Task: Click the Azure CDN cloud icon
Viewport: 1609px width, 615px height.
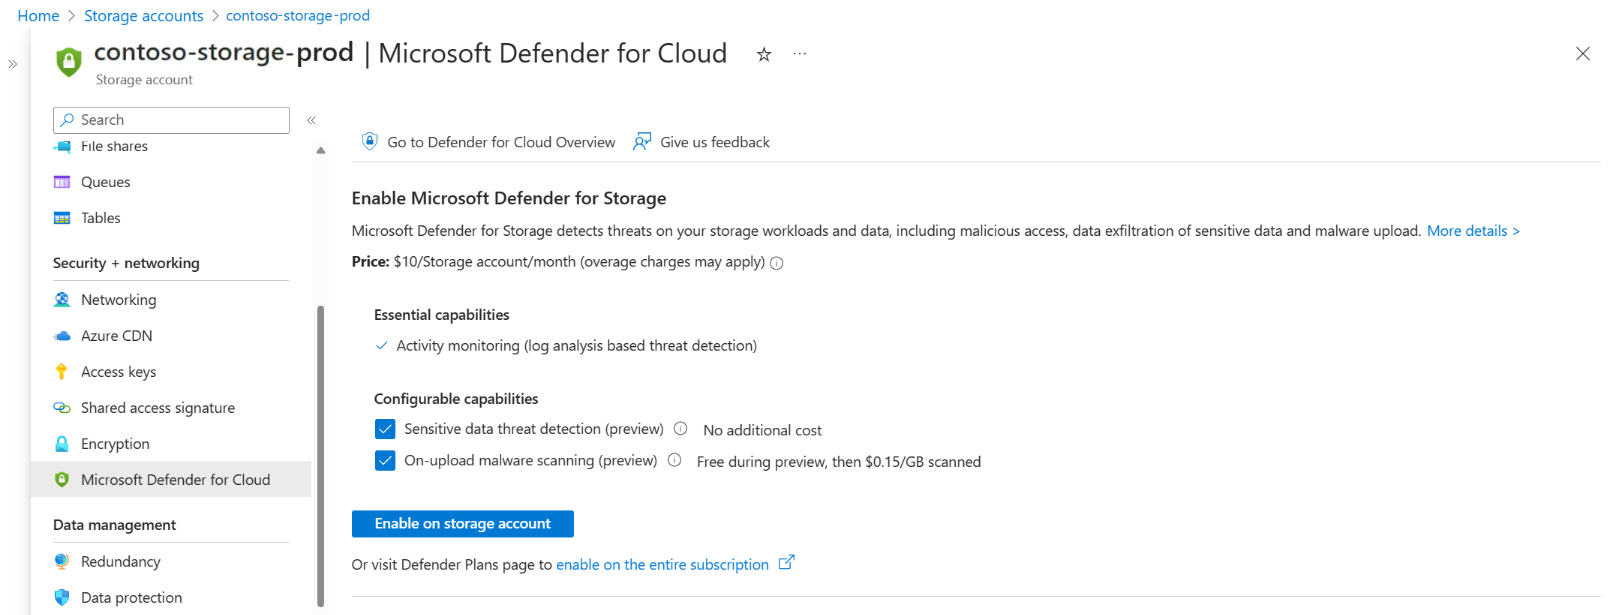Action: coord(62,336)
